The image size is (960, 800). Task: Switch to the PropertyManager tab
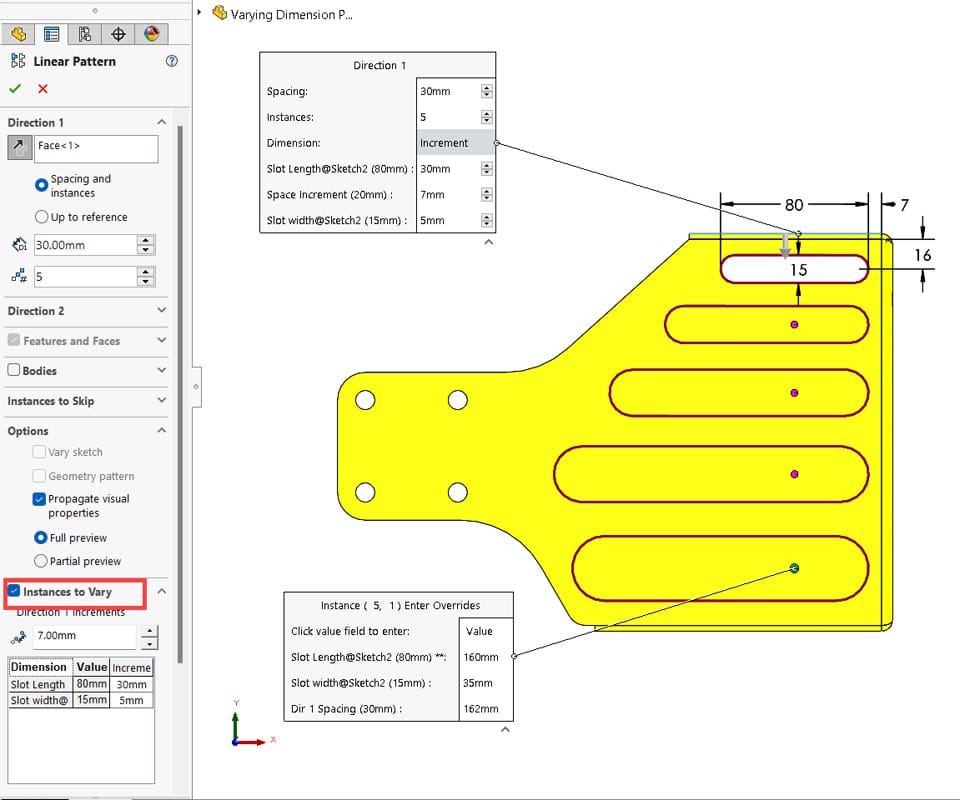(51, 34)
